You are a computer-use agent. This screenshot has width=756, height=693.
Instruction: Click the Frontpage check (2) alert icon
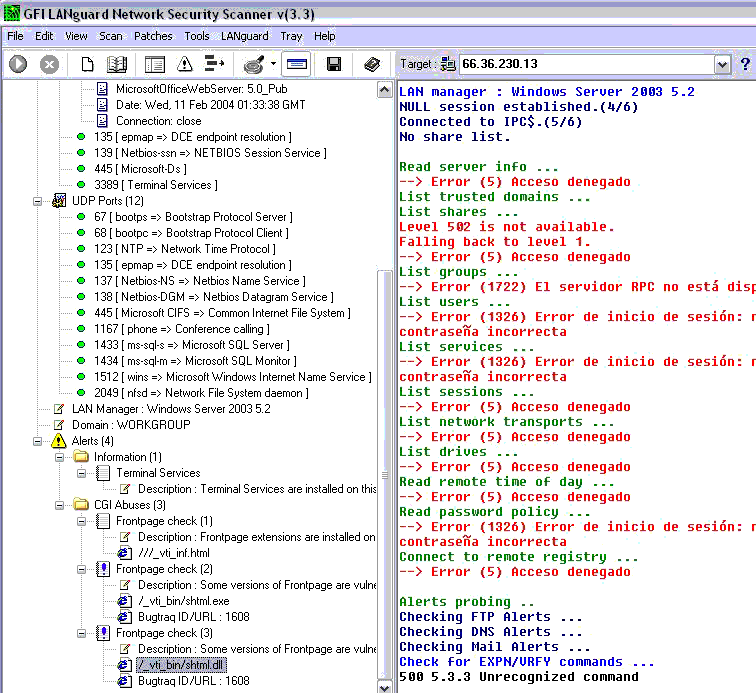[x=103, y=569]
